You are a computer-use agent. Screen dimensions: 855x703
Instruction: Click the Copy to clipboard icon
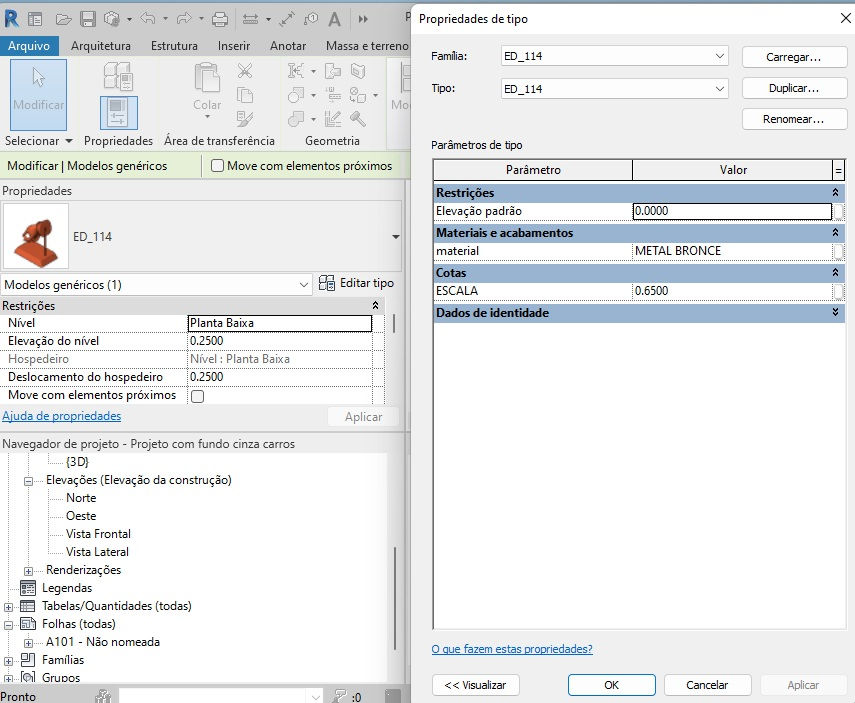(x=245, y=95)
